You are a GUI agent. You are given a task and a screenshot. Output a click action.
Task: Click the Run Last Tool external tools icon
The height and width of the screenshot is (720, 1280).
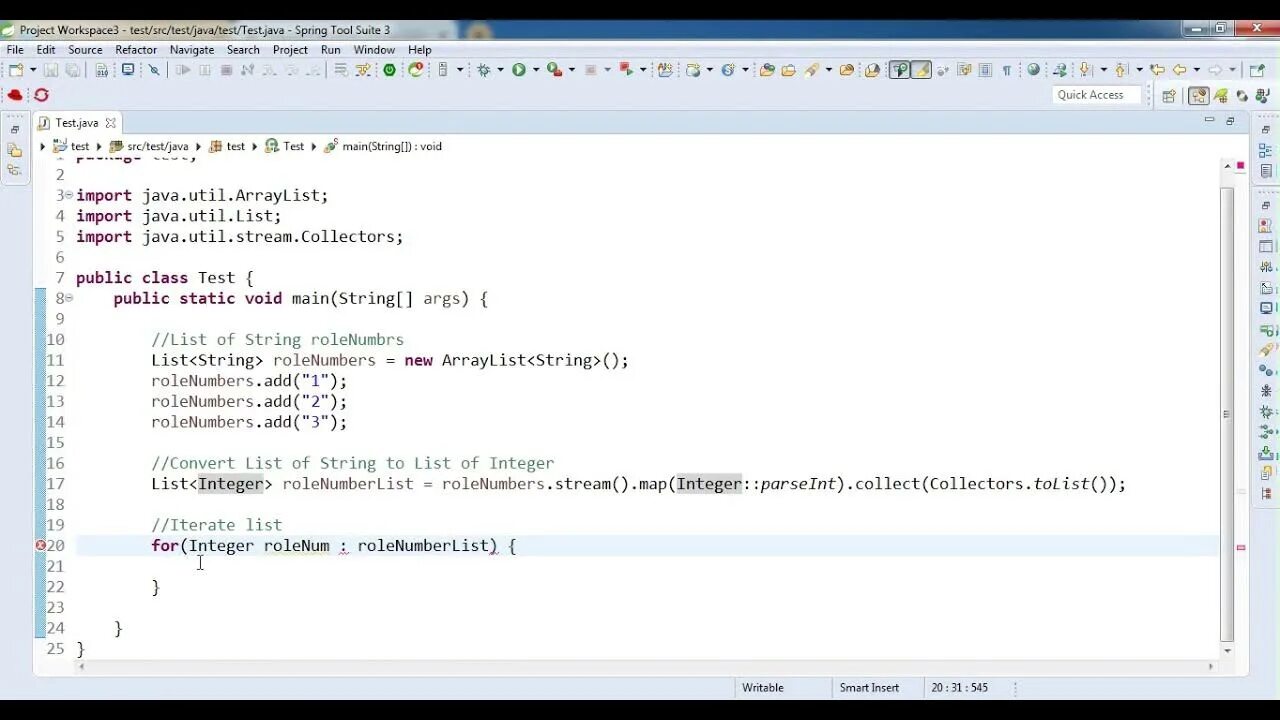coord(554,70)
